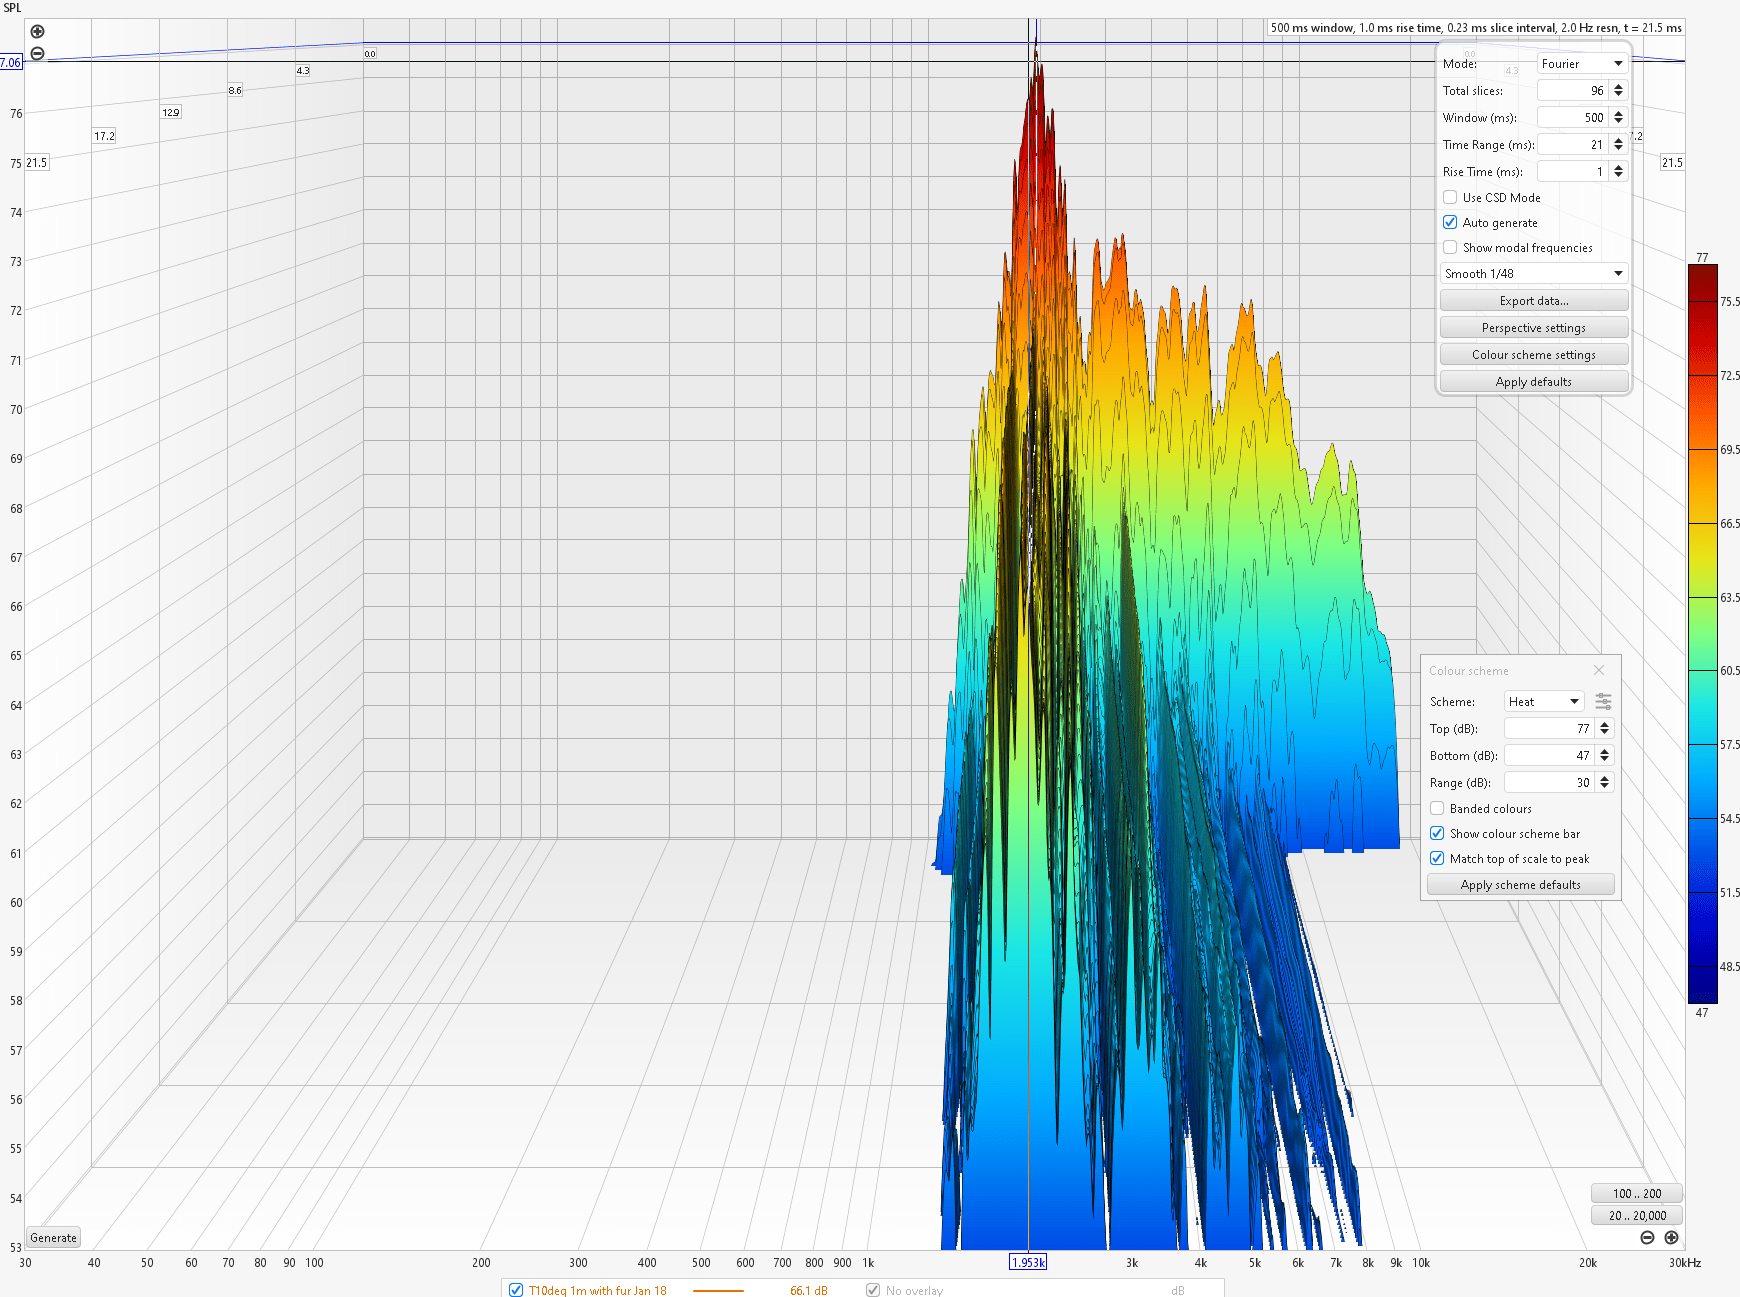Viewport: 1740px width, 1297px height.
Task: Click the 4.3 time slice label at left
Action: 303,70
